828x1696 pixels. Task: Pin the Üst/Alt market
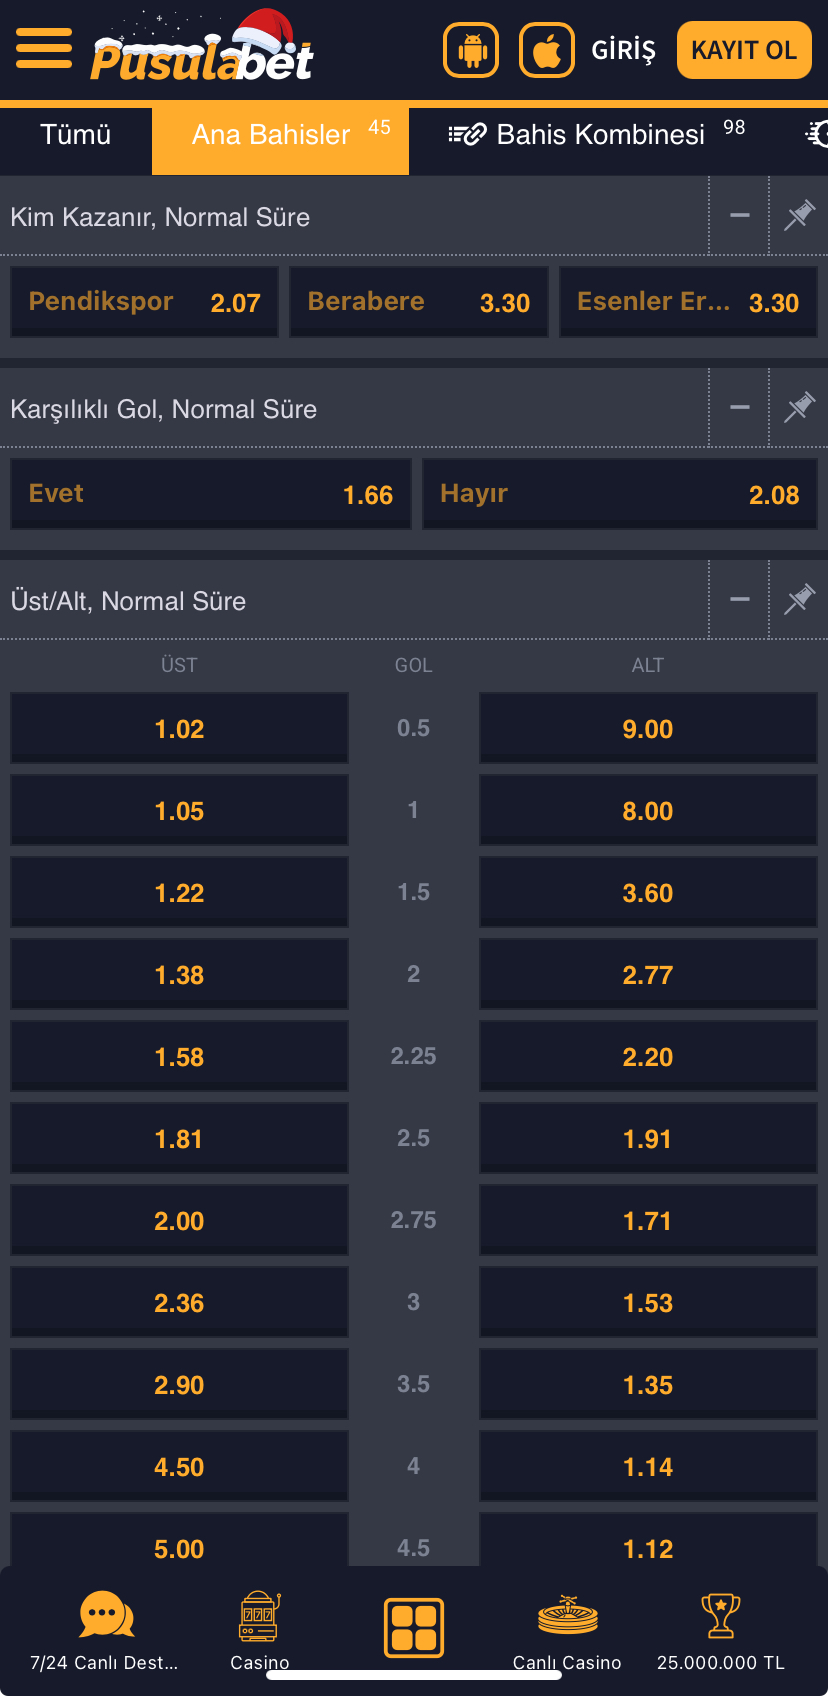798,599
